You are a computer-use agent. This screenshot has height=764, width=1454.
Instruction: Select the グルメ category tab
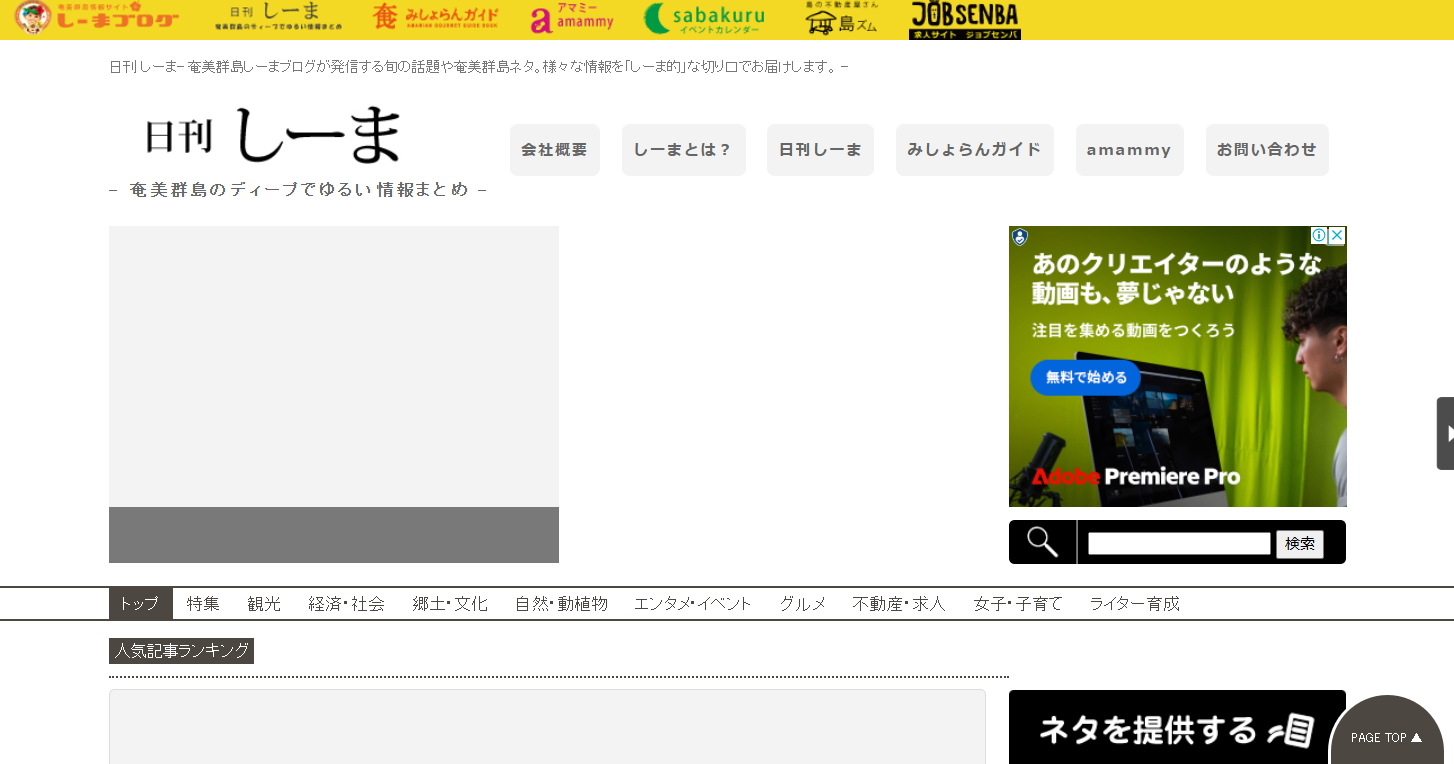[x=803, y=604]
